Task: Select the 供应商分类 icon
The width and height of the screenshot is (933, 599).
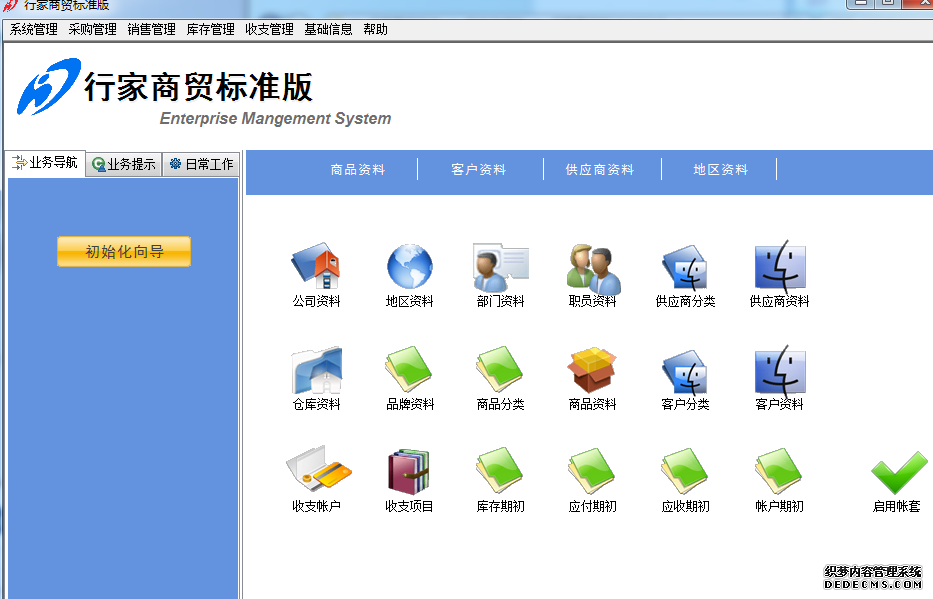Action: 685,268
